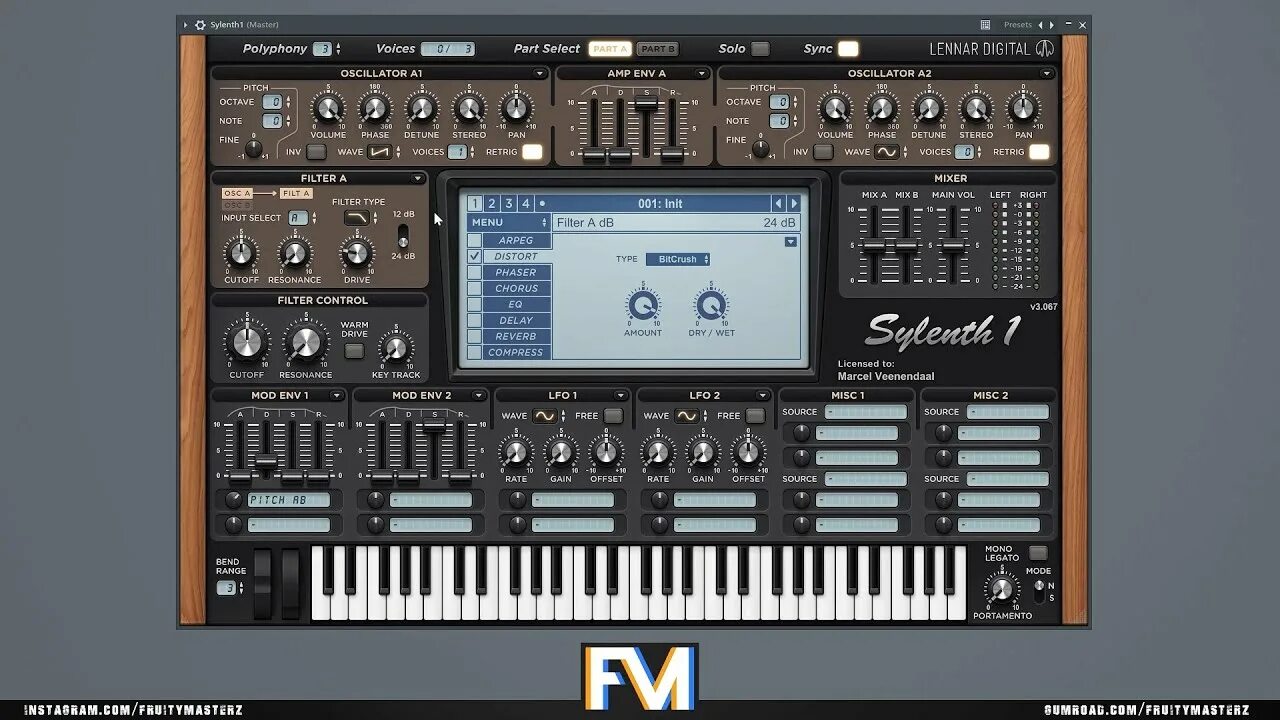The height and width of the screenshot is (720, 1280).
Task: Toggle the Sync button
Action: [x=848, y=49]
